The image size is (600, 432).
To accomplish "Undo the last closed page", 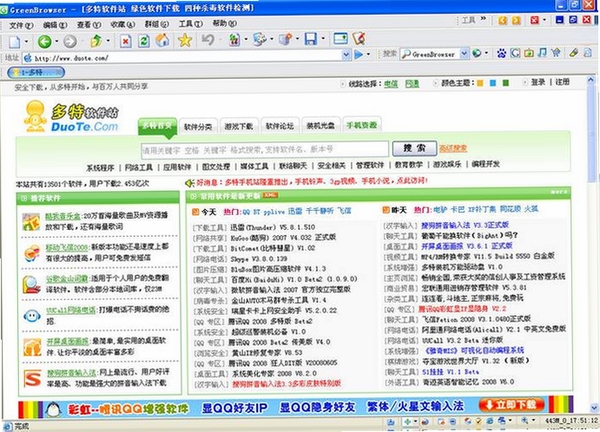I will point(208,40).
